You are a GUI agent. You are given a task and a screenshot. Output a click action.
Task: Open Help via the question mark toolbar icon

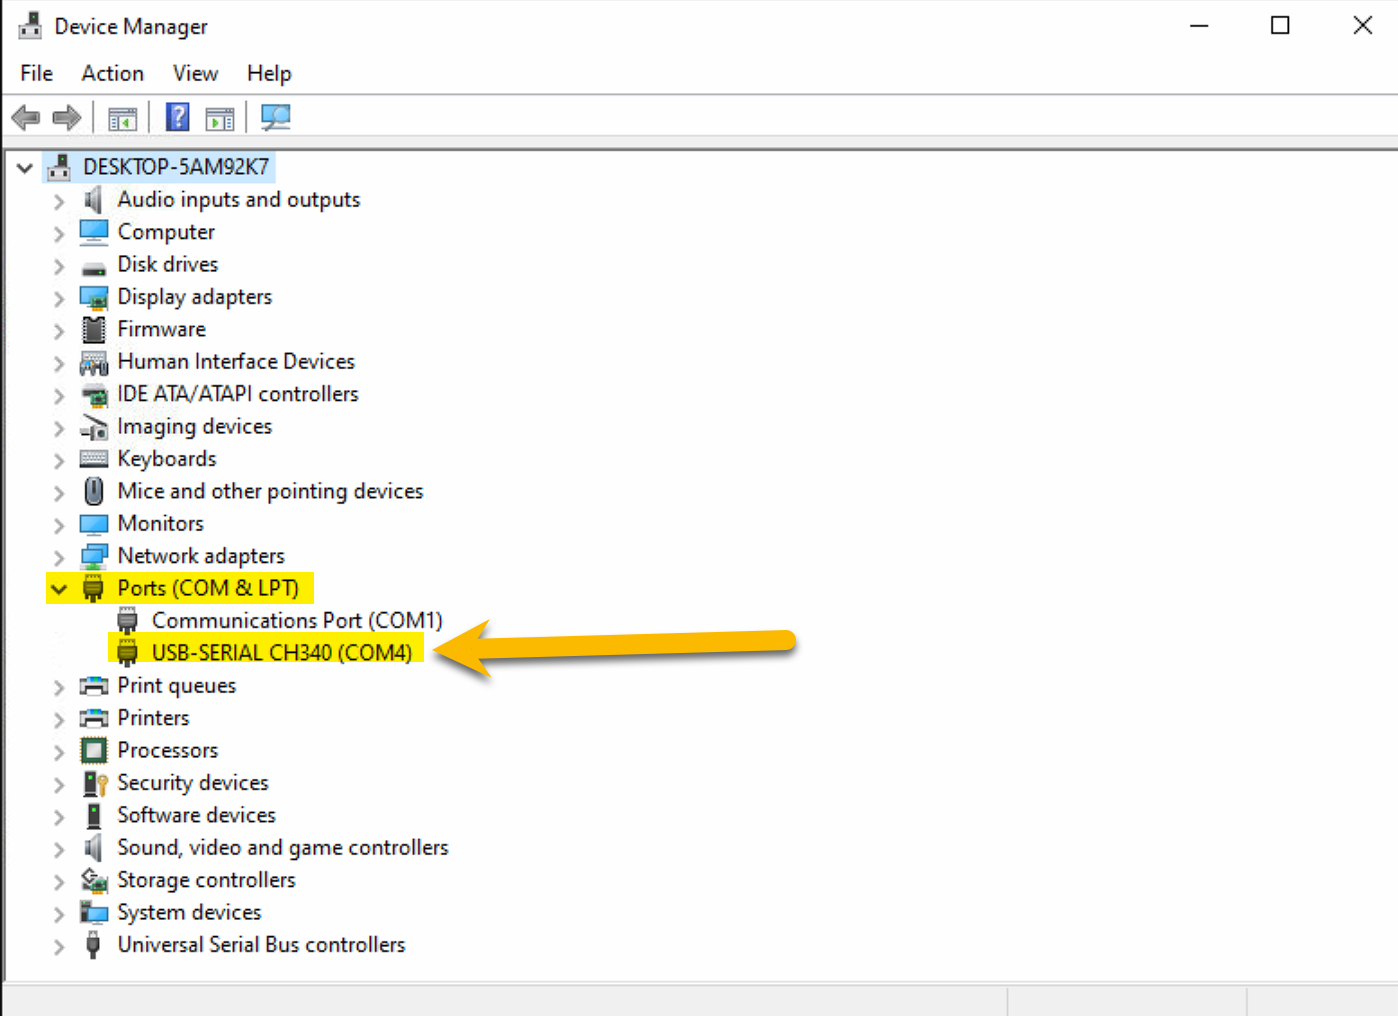pos(176,117)
